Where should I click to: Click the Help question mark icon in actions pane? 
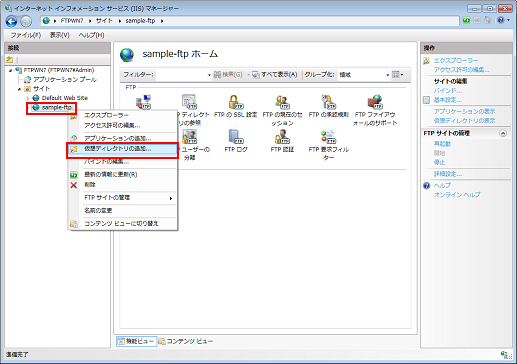tap(427, 185)
